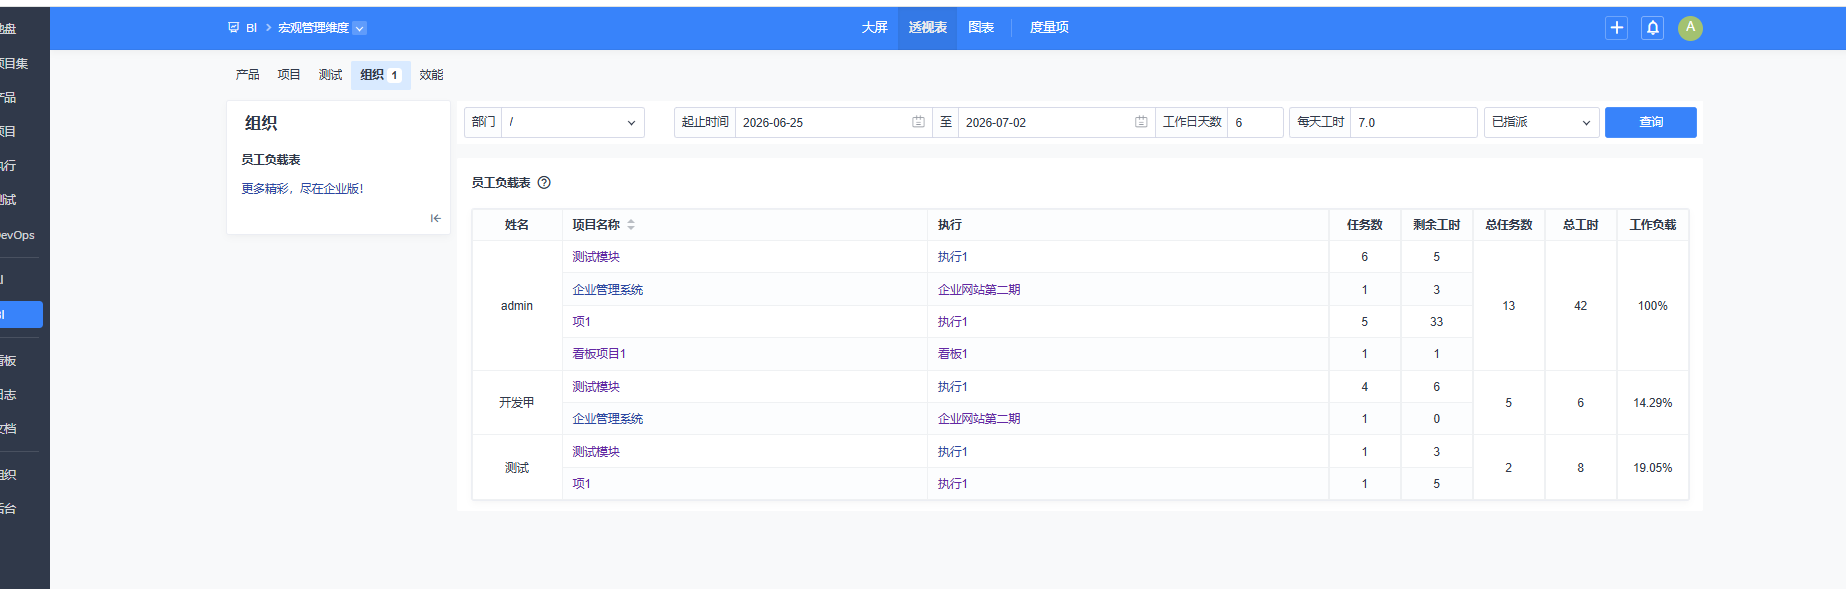Image resolution: width=1846 pixels, height=589 pixels.
Task: Switch to the 图表 view
Action: pos(981,28)
